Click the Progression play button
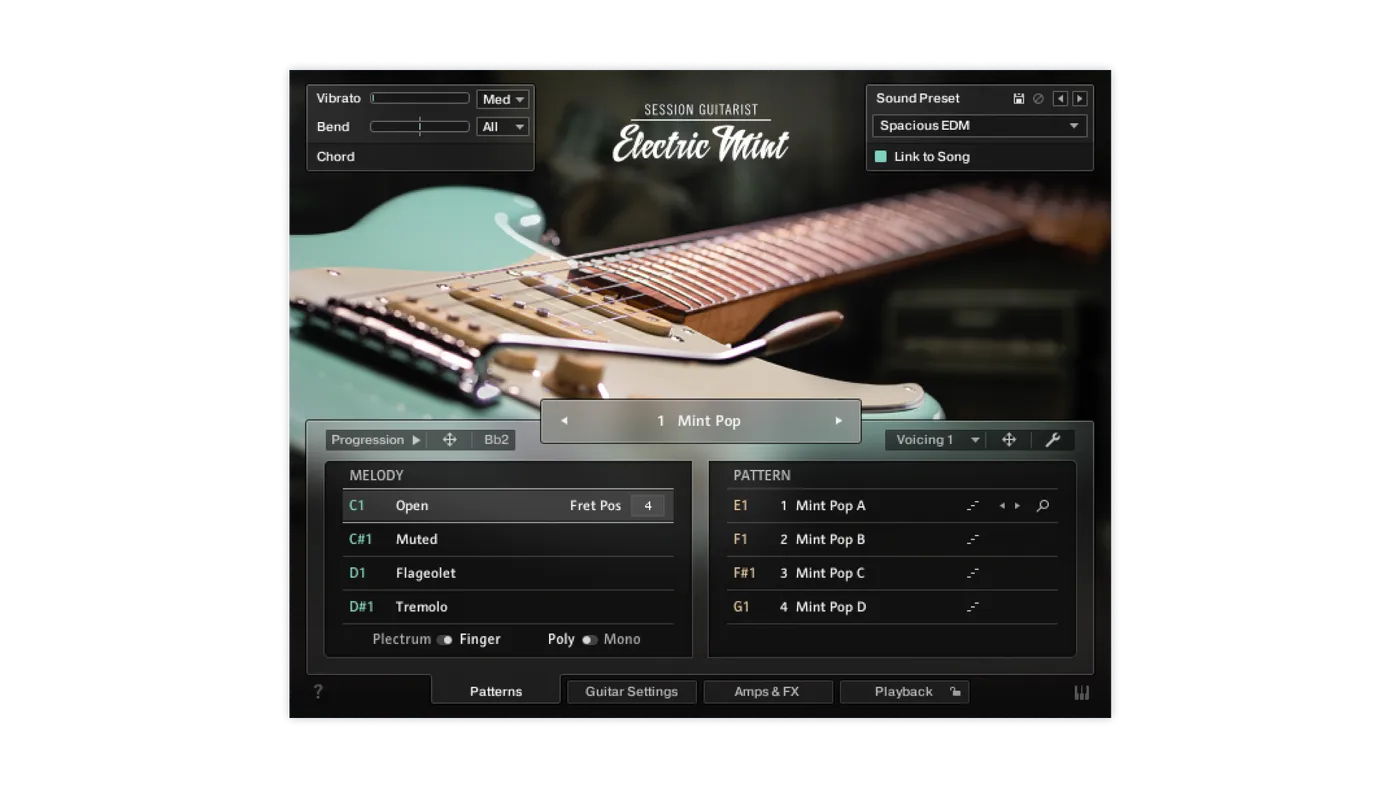The height and width of the screenshot is (788, 1400). tap(416, 440)
